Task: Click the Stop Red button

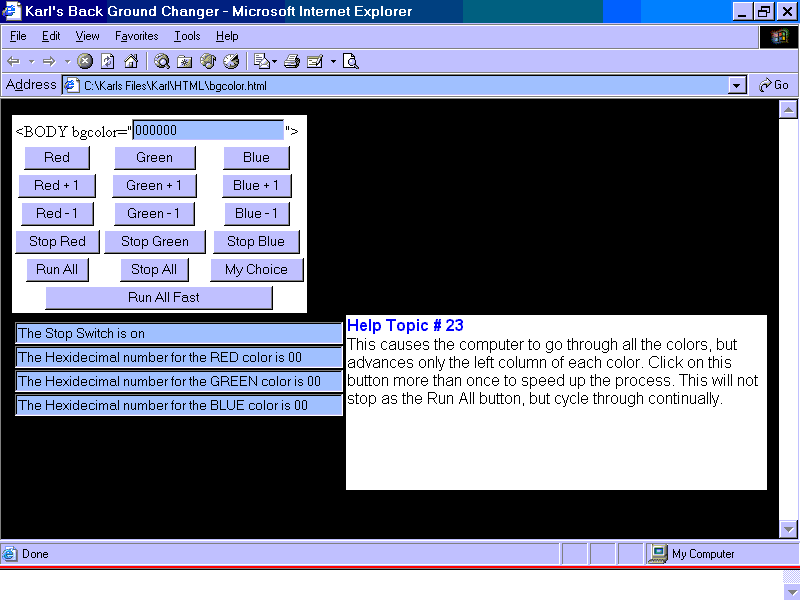Action: 57,242
